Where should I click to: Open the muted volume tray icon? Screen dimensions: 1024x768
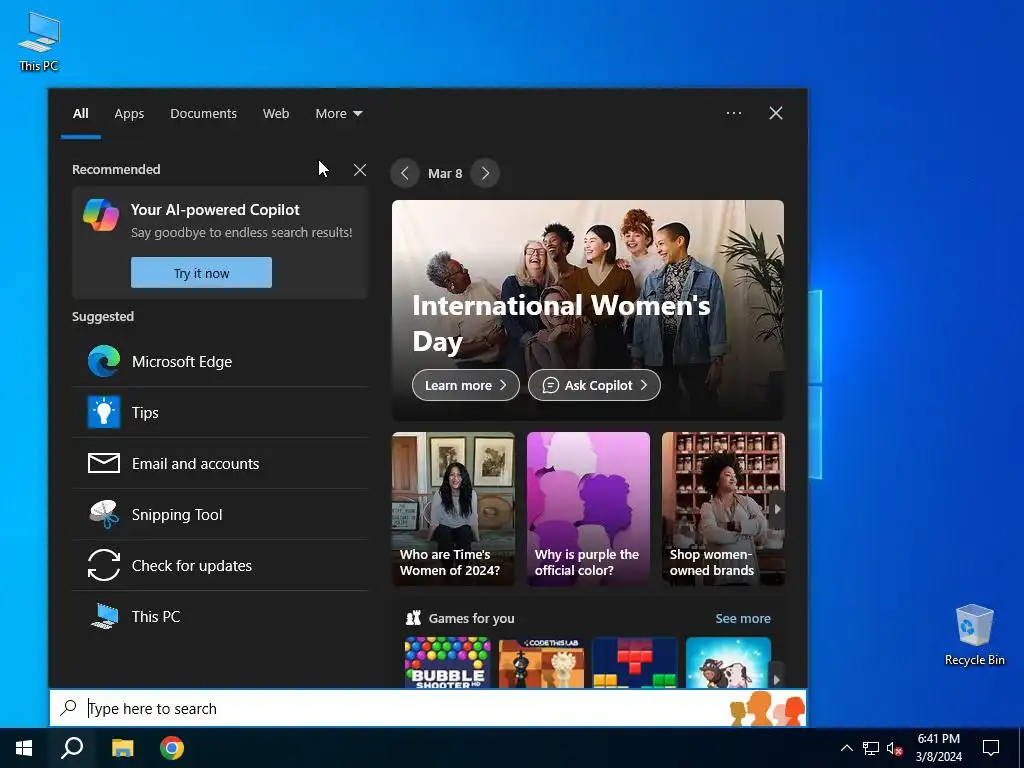pyautogui.click(x=895, y=748)
